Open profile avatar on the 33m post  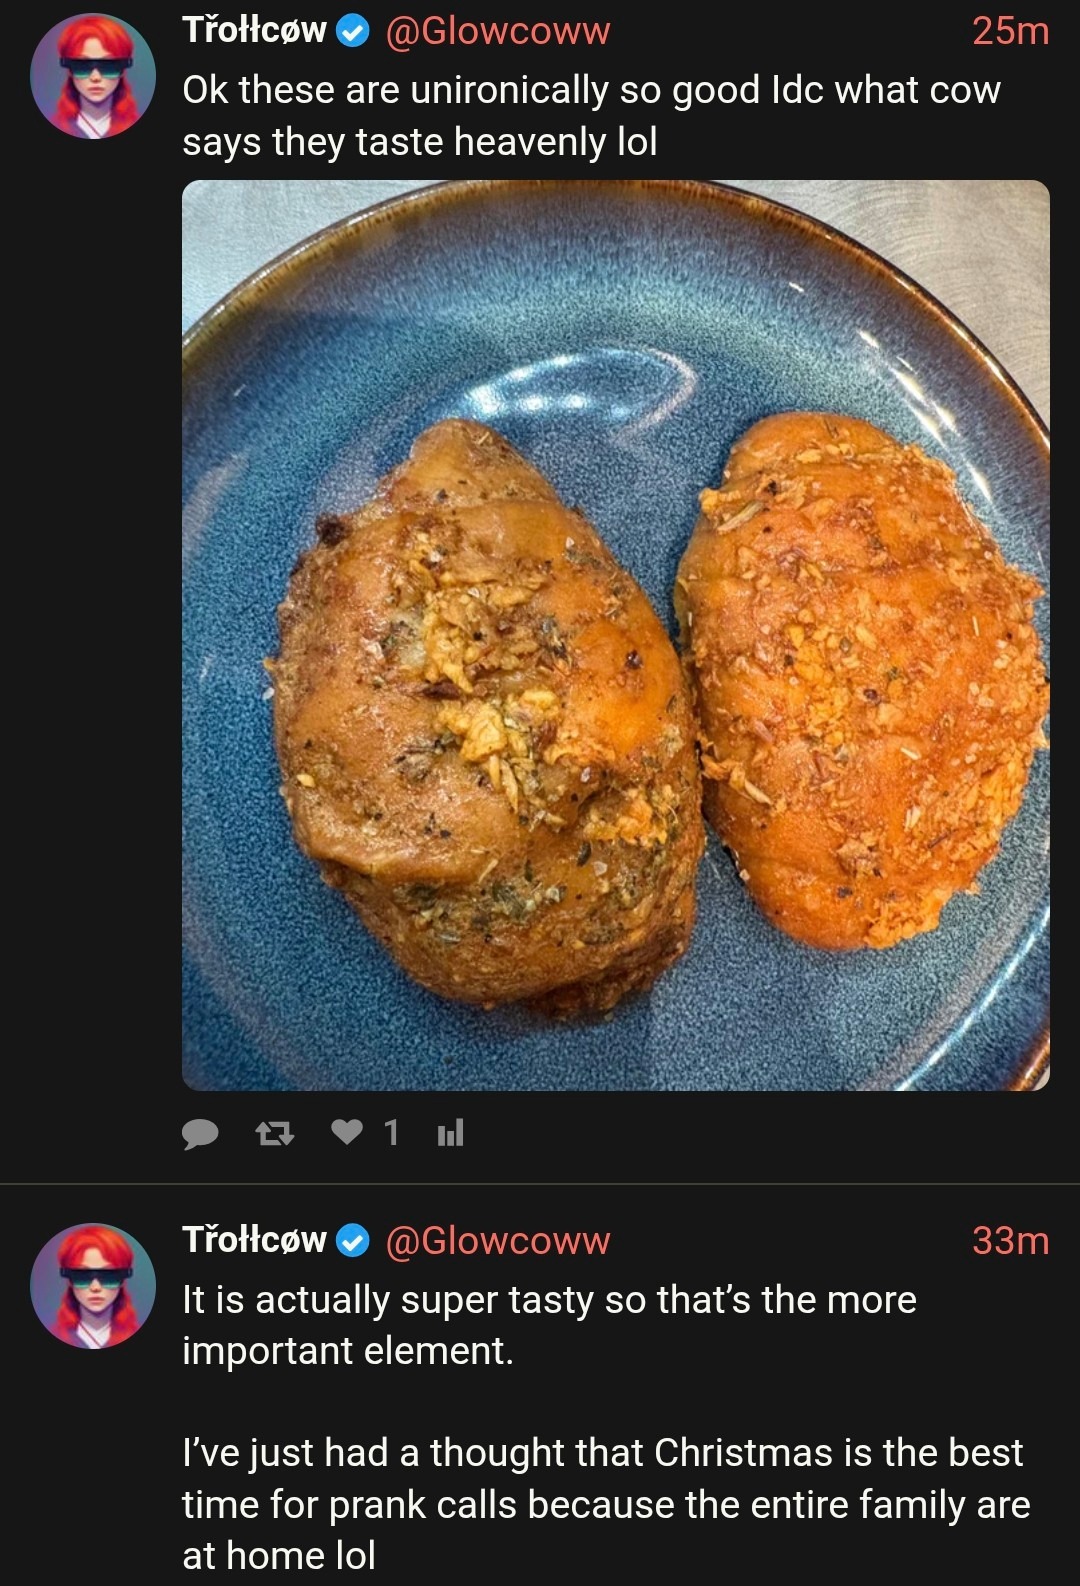pos(93,1286)
